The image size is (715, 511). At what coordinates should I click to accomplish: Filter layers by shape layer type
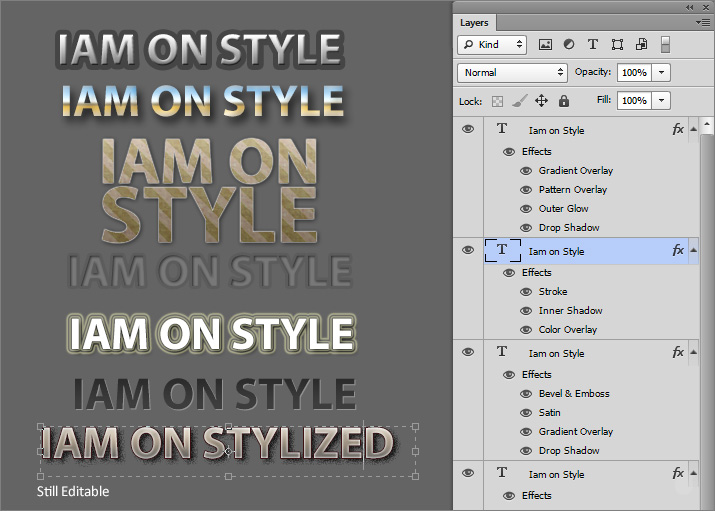(617, 45)
